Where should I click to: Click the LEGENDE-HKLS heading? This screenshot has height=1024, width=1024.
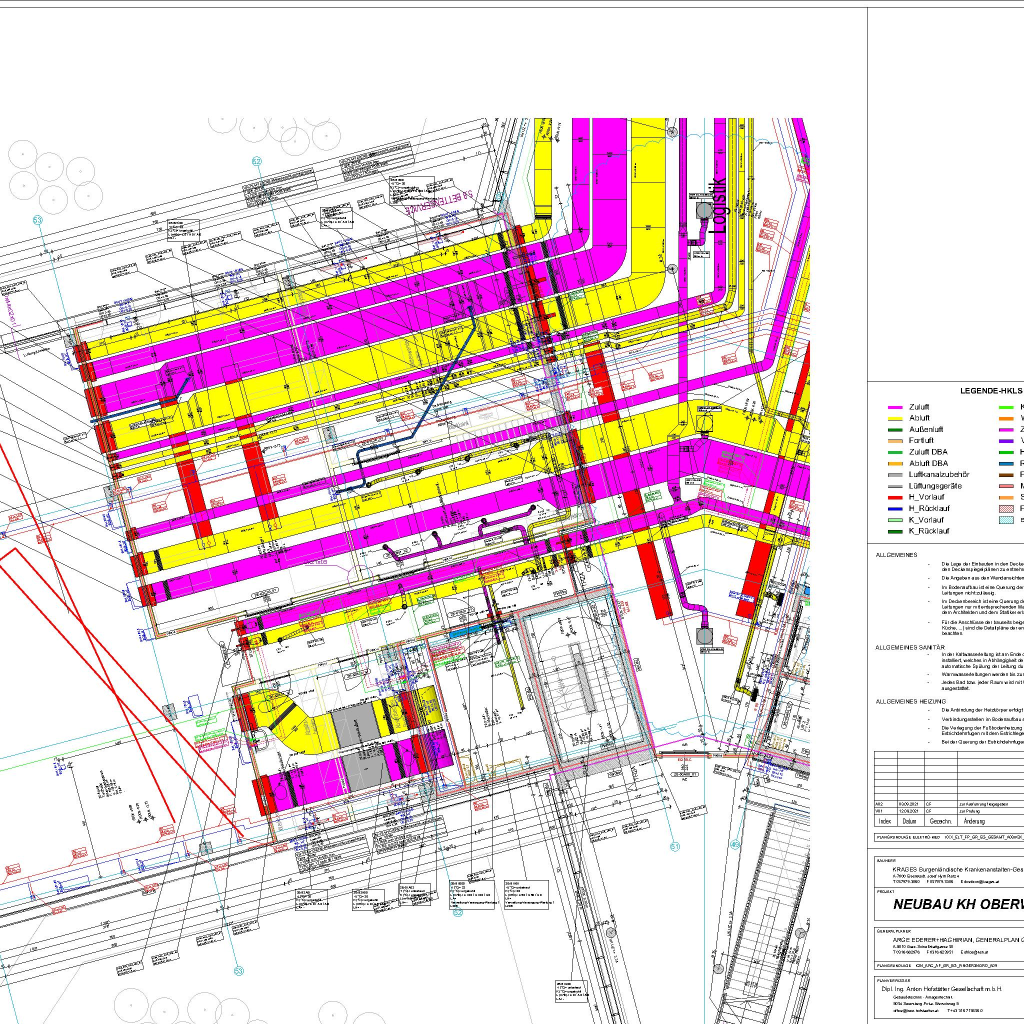991,392
